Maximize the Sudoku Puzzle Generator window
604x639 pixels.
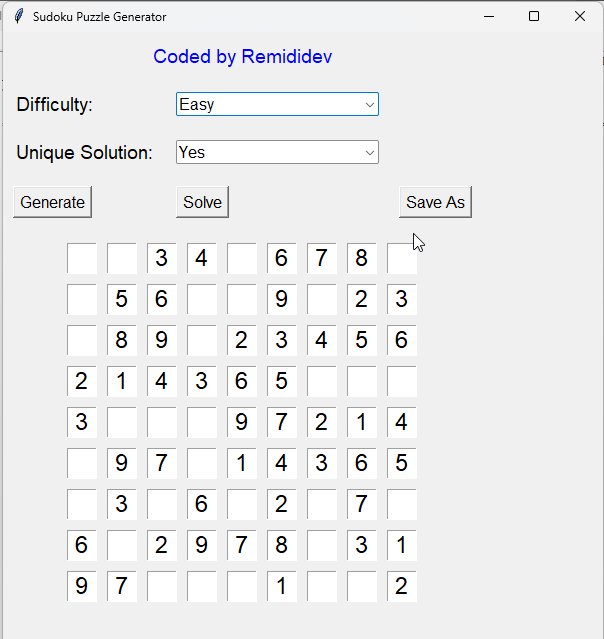click(534, 16)
